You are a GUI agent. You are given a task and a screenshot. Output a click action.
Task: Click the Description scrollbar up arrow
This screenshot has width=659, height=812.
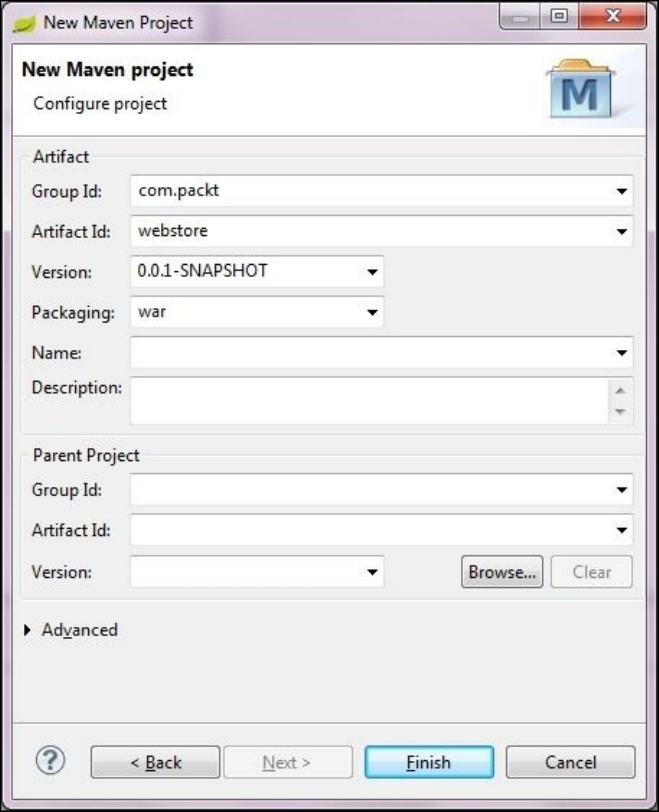620,390
